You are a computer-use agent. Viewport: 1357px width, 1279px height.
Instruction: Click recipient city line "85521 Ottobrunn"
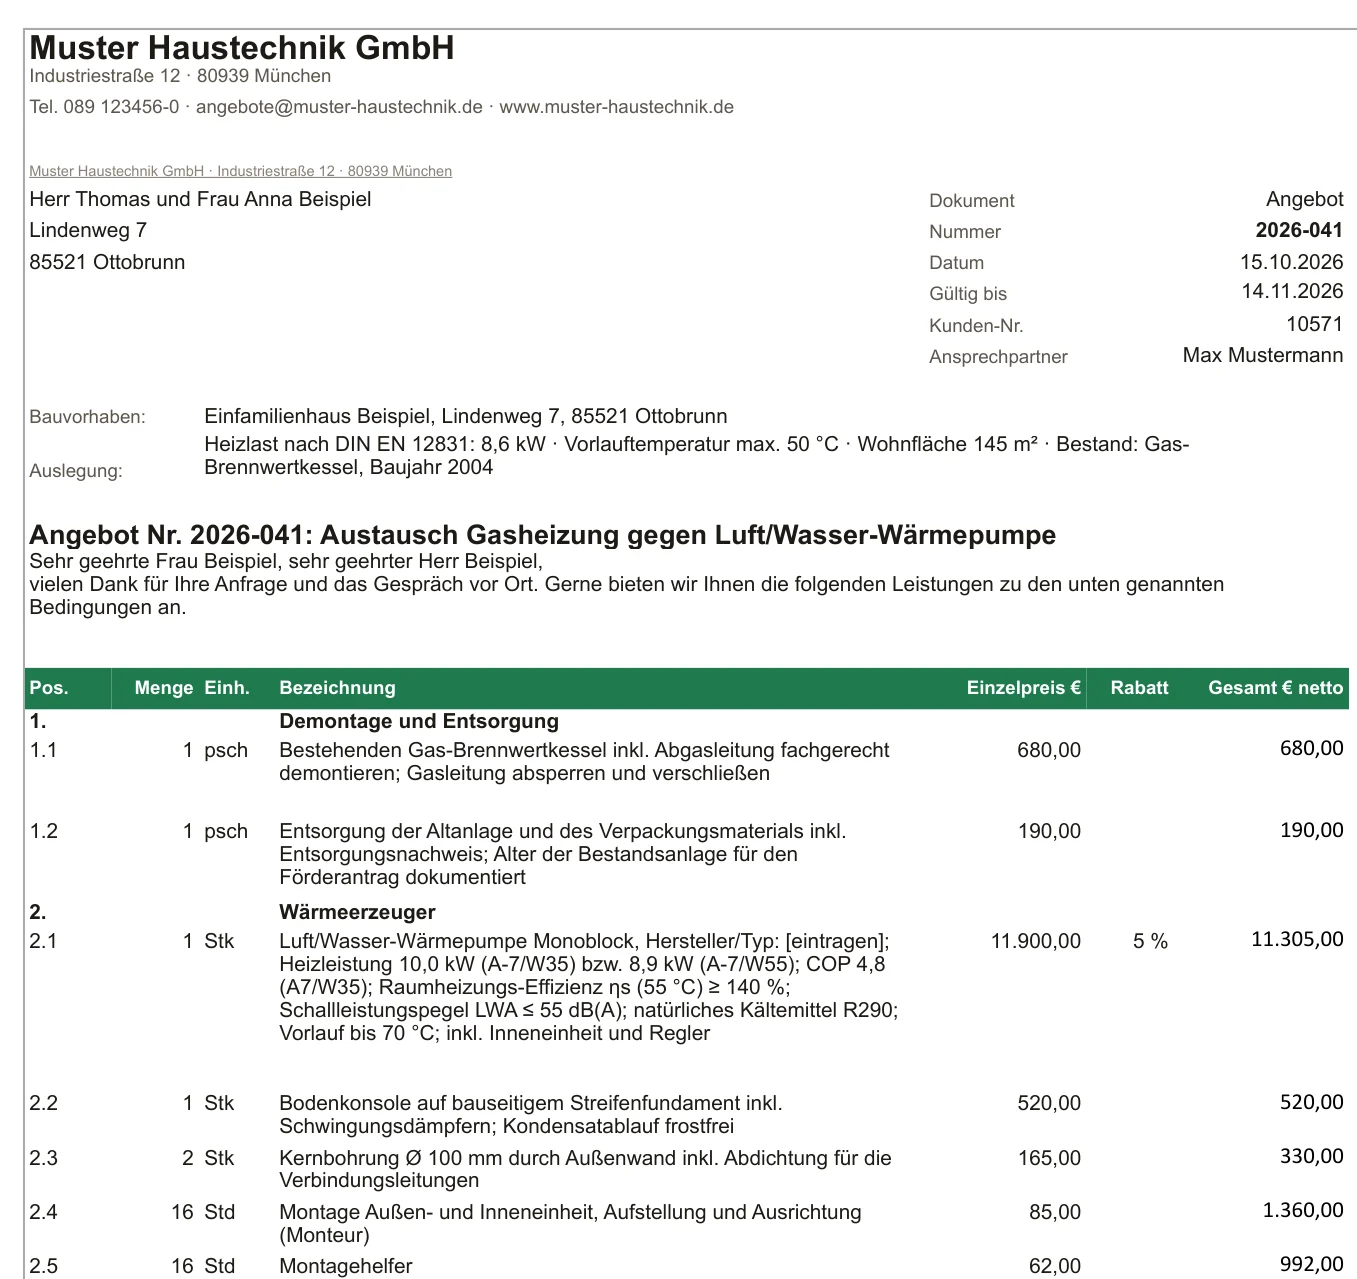point(107,262)
